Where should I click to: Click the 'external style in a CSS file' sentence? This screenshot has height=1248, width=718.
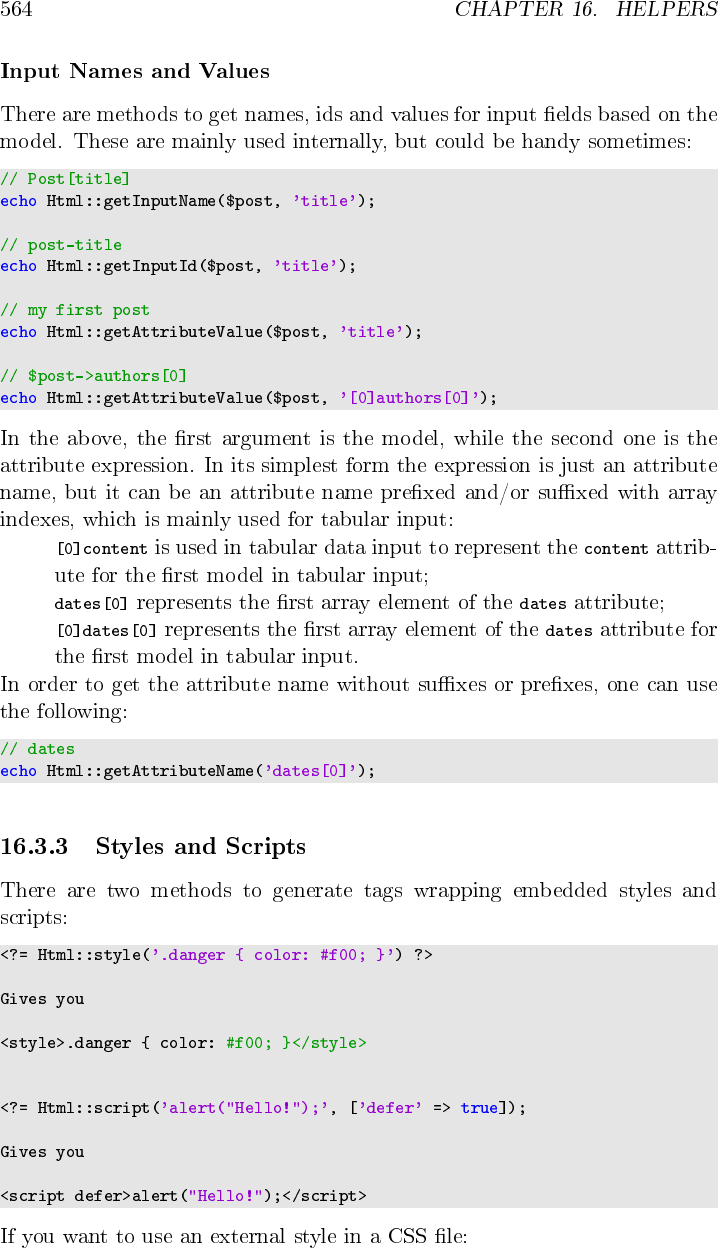233,1236
